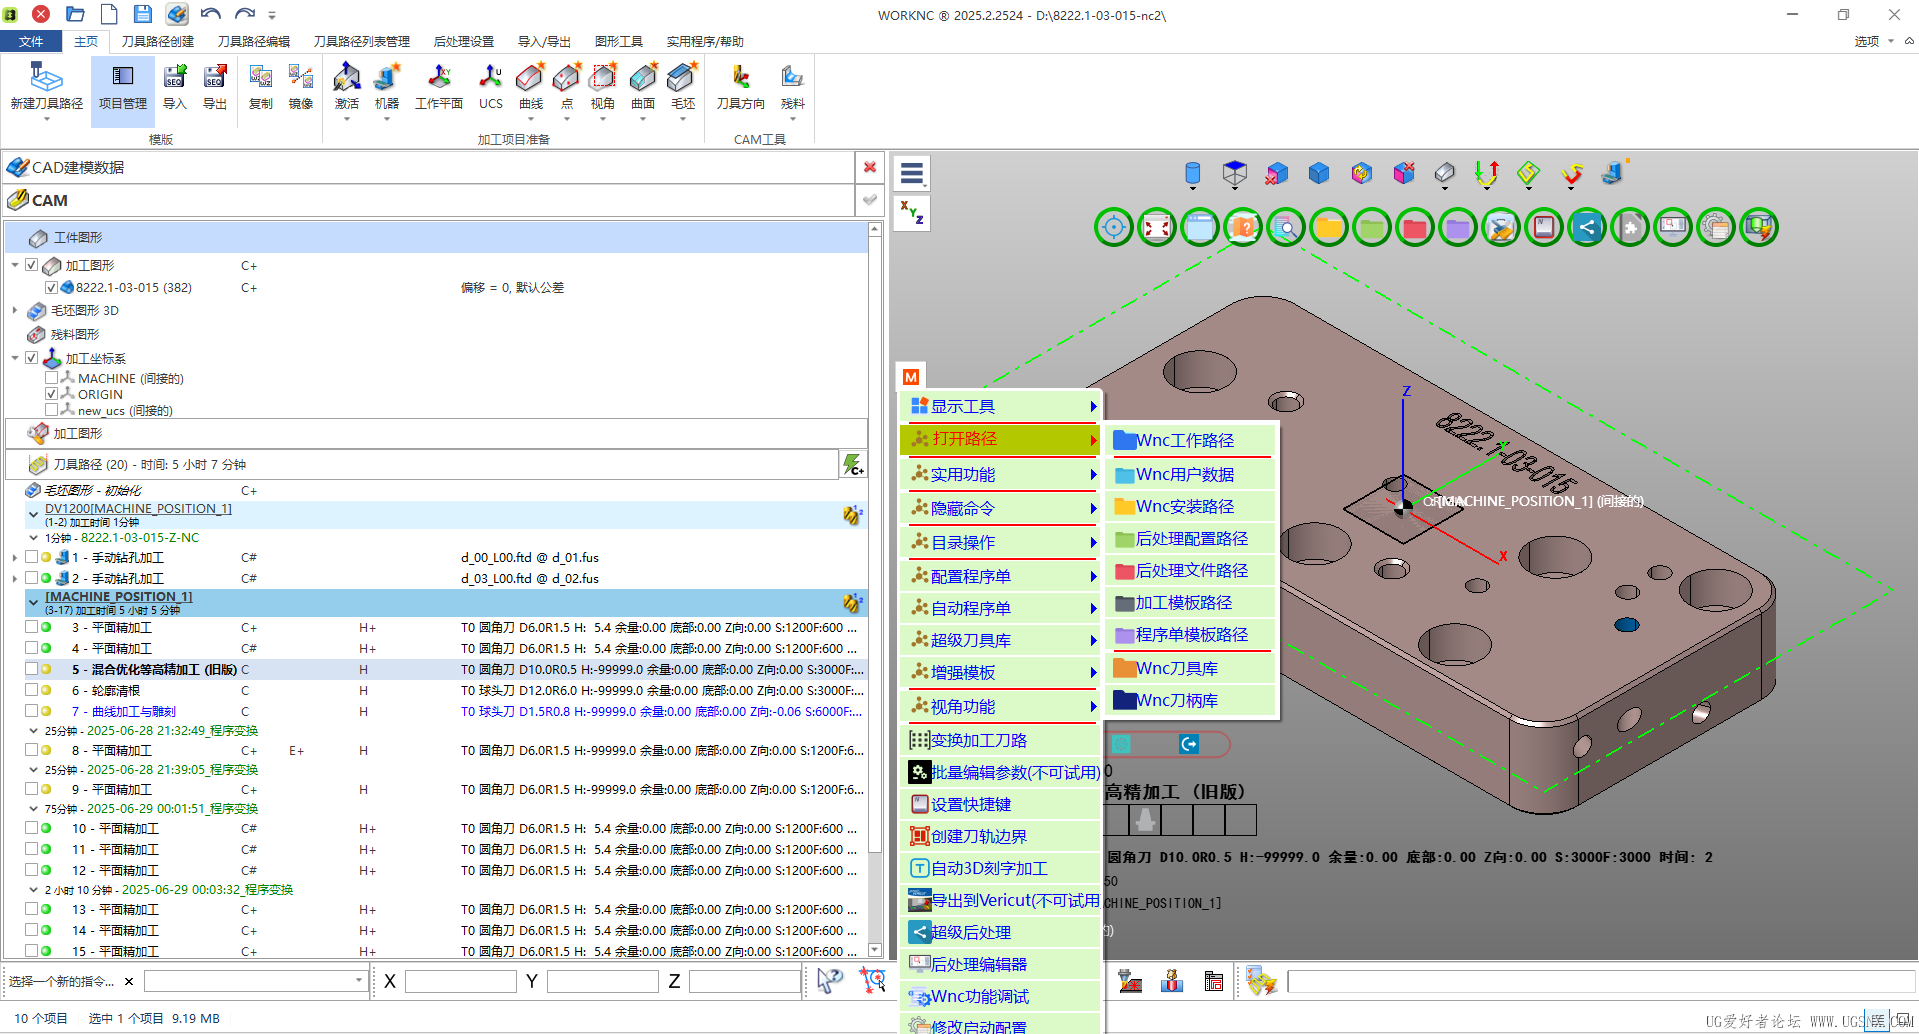Toggle the MACHINE (间接的) coordinate checkbox
Screen dimensions: 1919x1034
[x=51, y=378]
